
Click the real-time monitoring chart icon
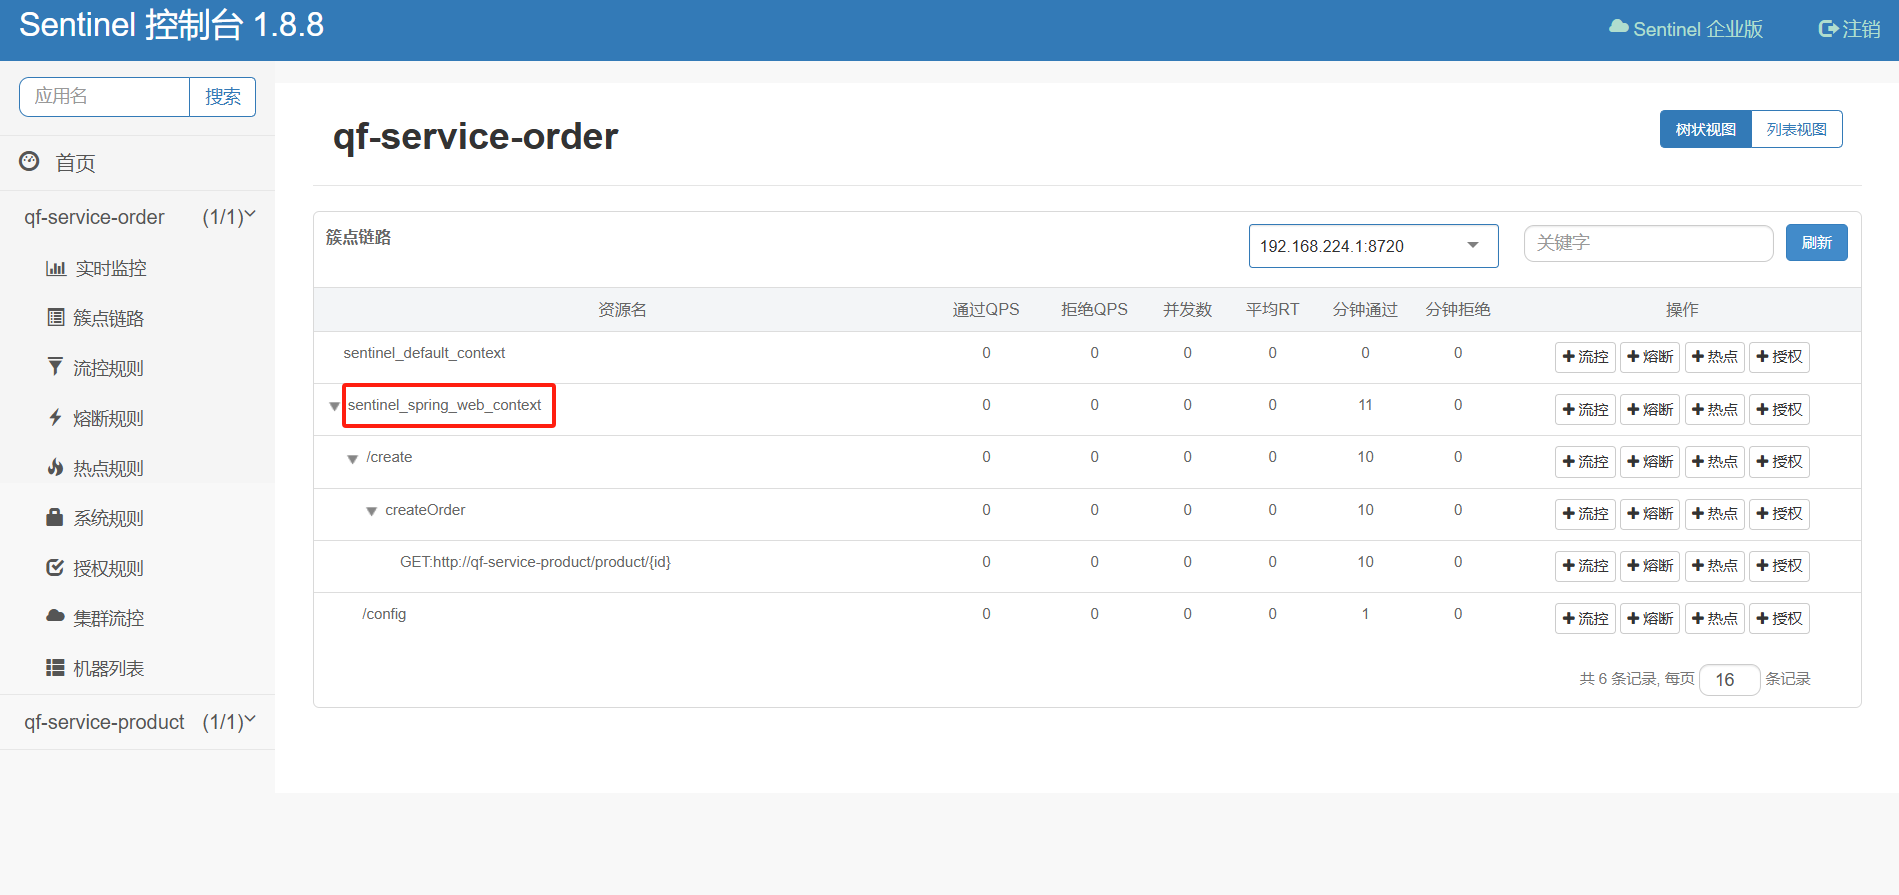[56, 268]
